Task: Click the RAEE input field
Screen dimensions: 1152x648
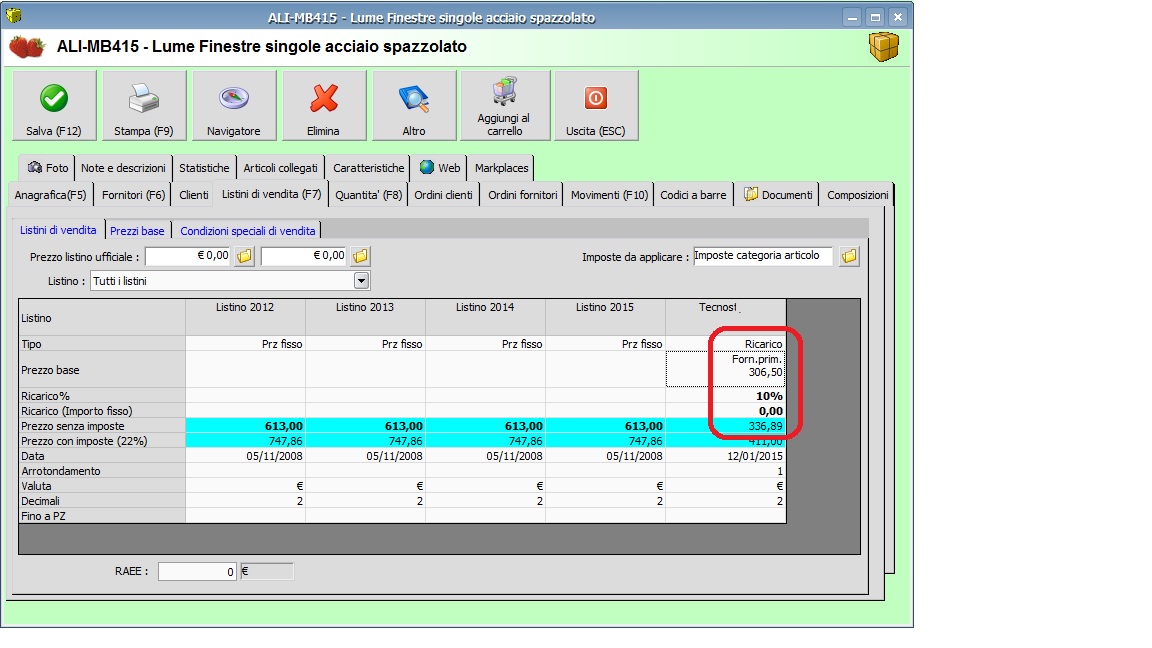Action: (x=197, y=571)
